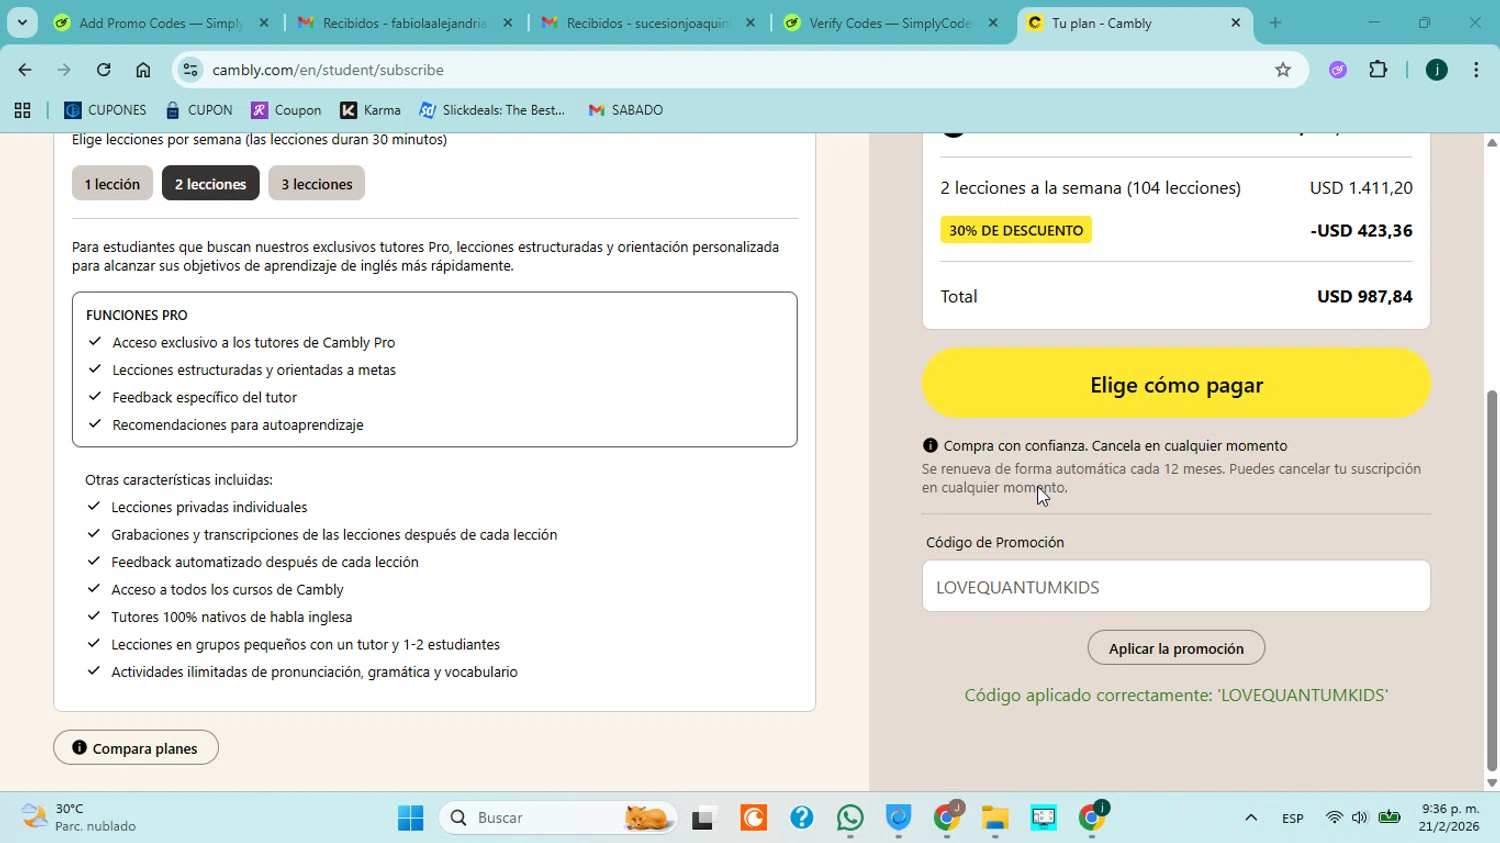Open the extensions puzzle icon
The width and height of the screenshot is (1500, 843).
[1378, 70]
